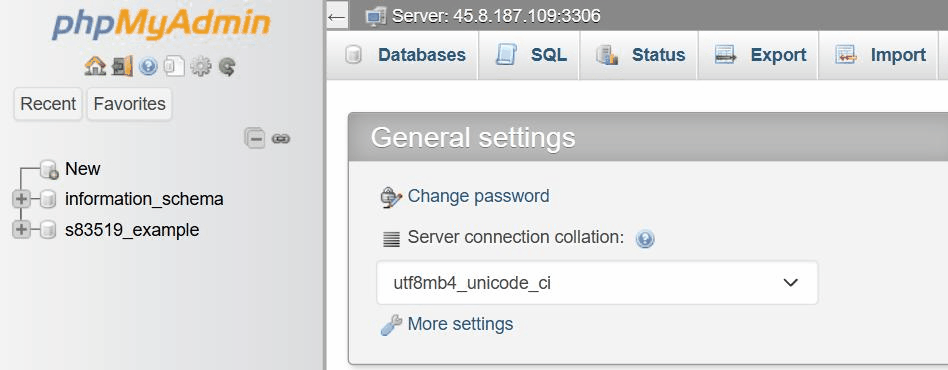Click the log out (exit door) icon
This screenshot has width=948, height=370.
point(122,67)
